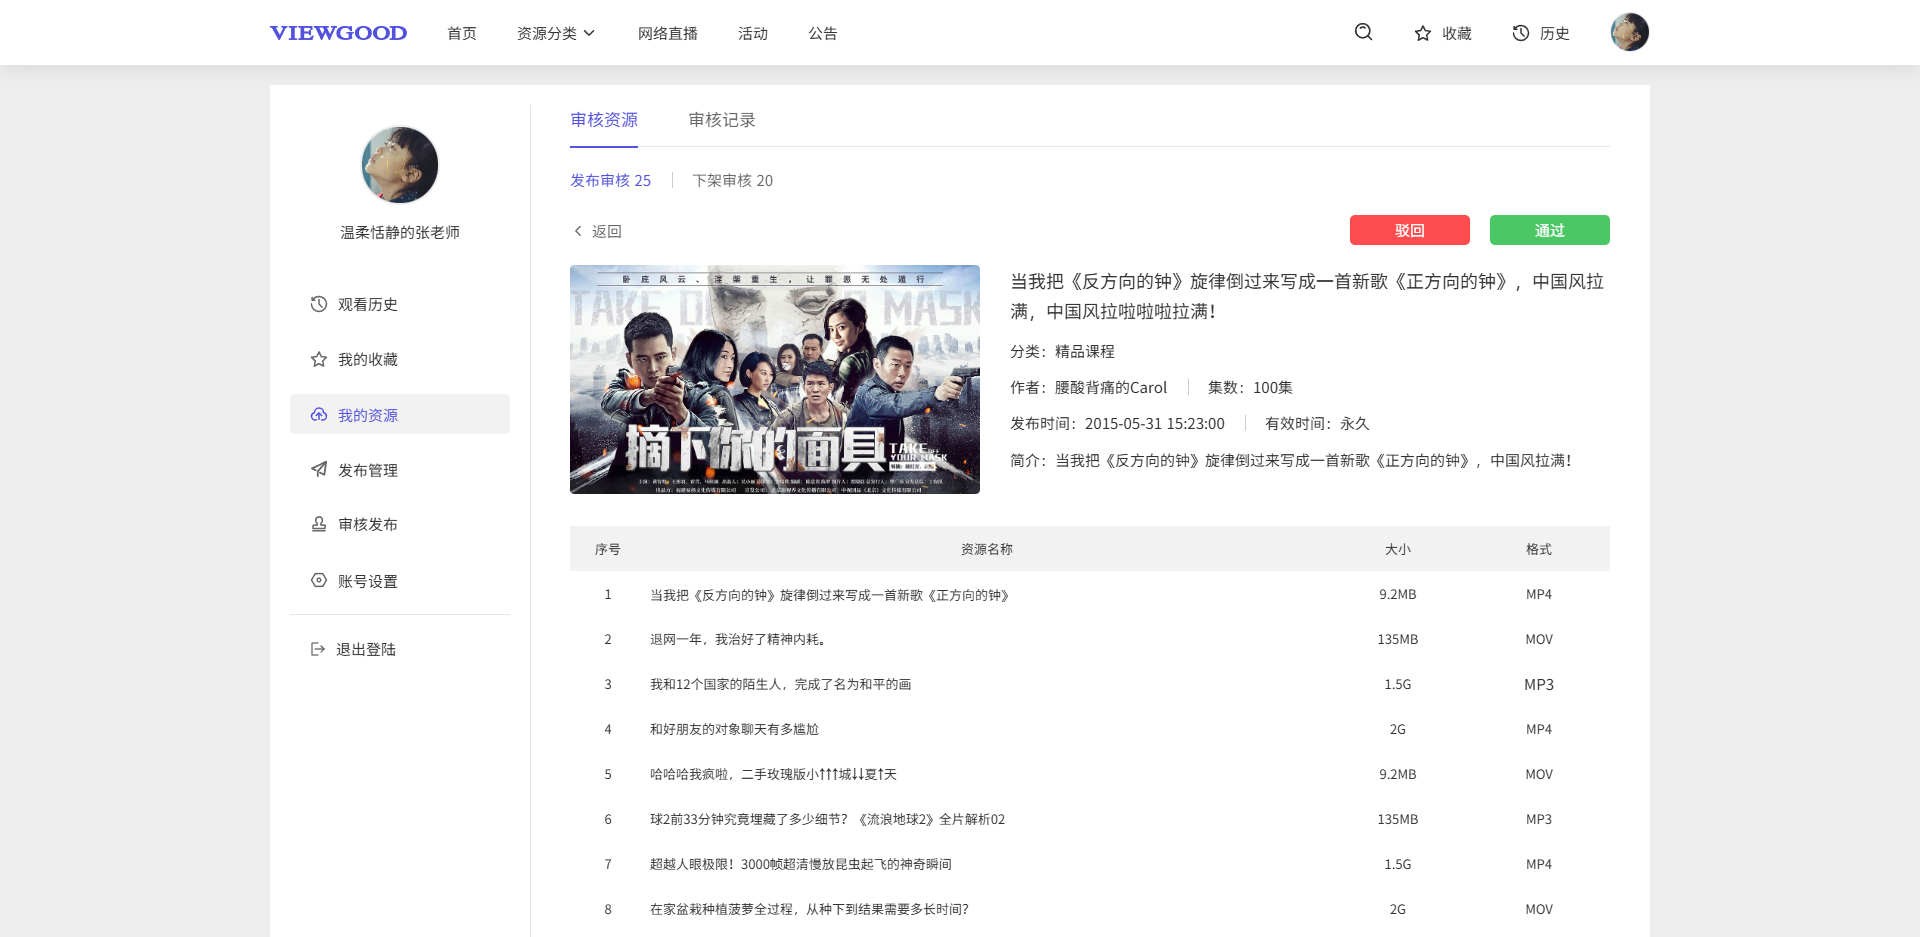Screen dimensions: 1920x937
Task: Click row 在家盆栽种植菠萝全过程
Action: tap(1090, 909)
